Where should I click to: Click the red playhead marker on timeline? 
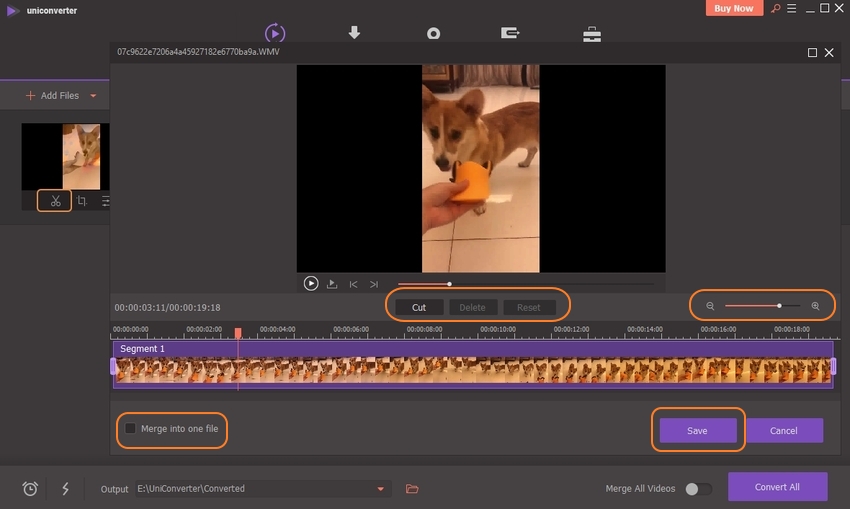pyautogui.click(x=238, y=333)
